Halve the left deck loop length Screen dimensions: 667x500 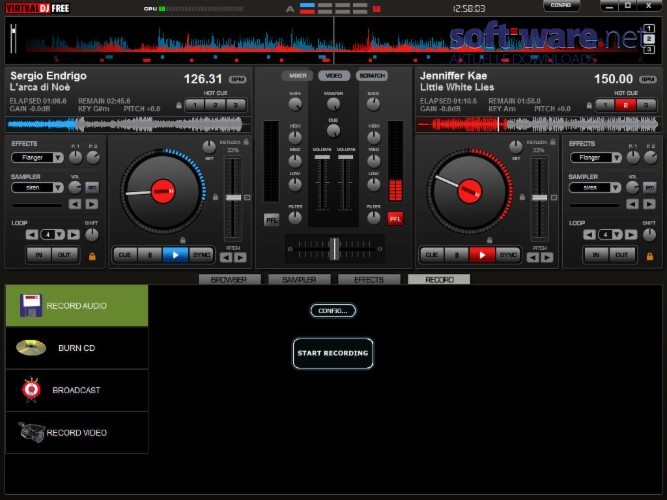point(32,234)
